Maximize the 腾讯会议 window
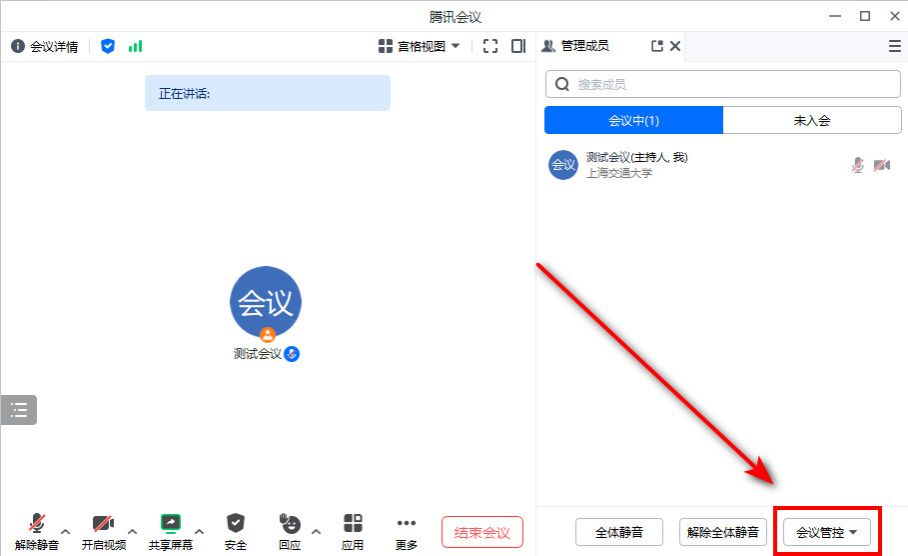The height and width of the screenshot is (556, 908). pos(865,16)
